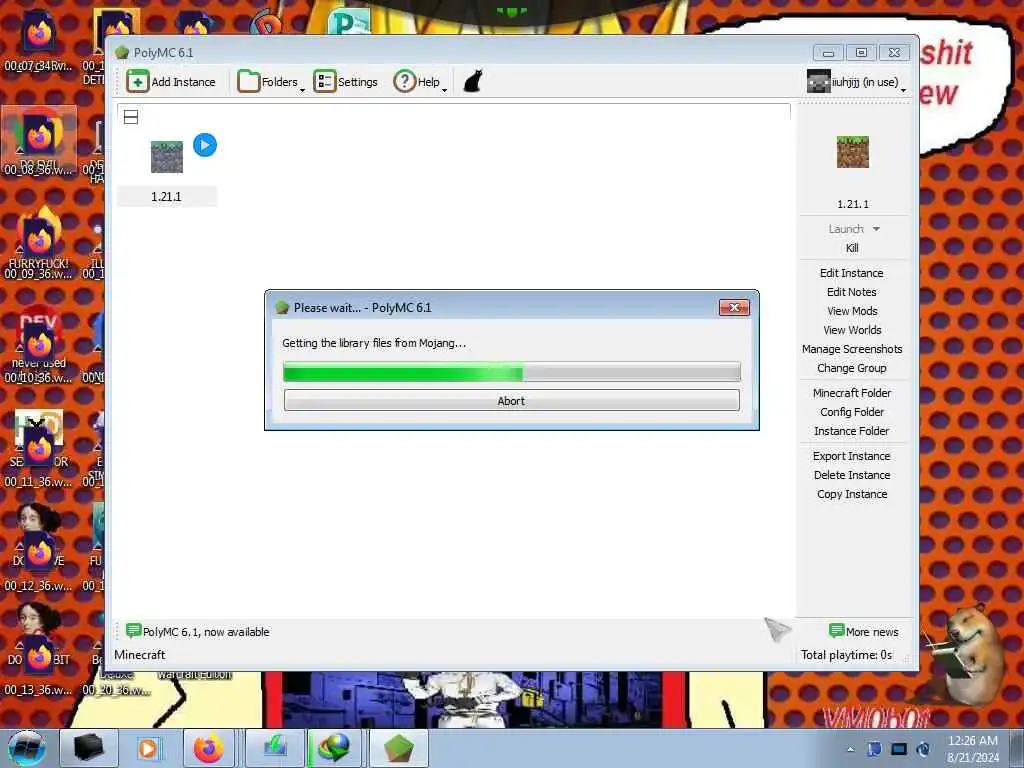The width and height of the screenshot is (1024, 768).
Task: Open PolyMC Settings
Action: coord(345,82)
